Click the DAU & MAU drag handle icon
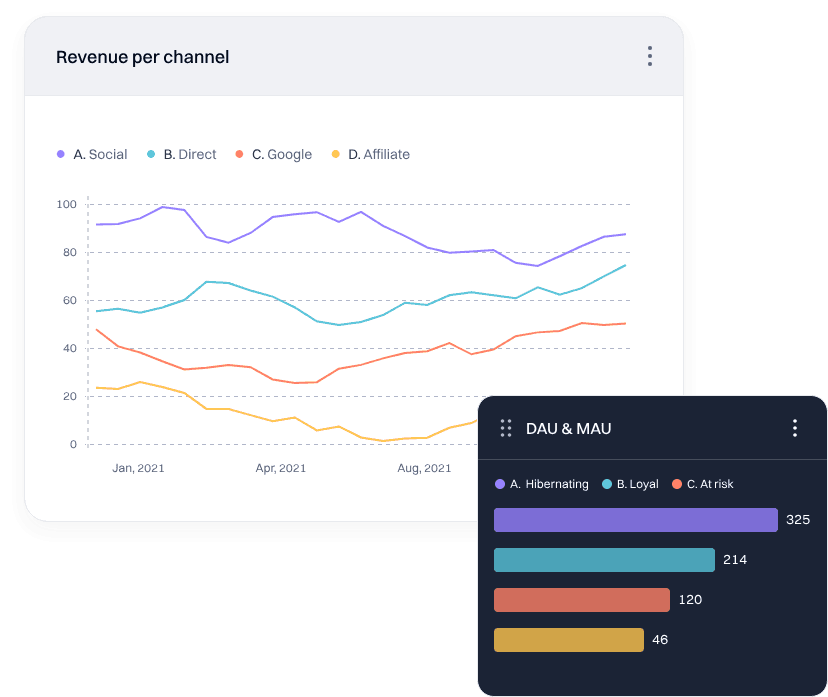The height and width of the screenshot is (697, 828). click(x=507, y=428)
